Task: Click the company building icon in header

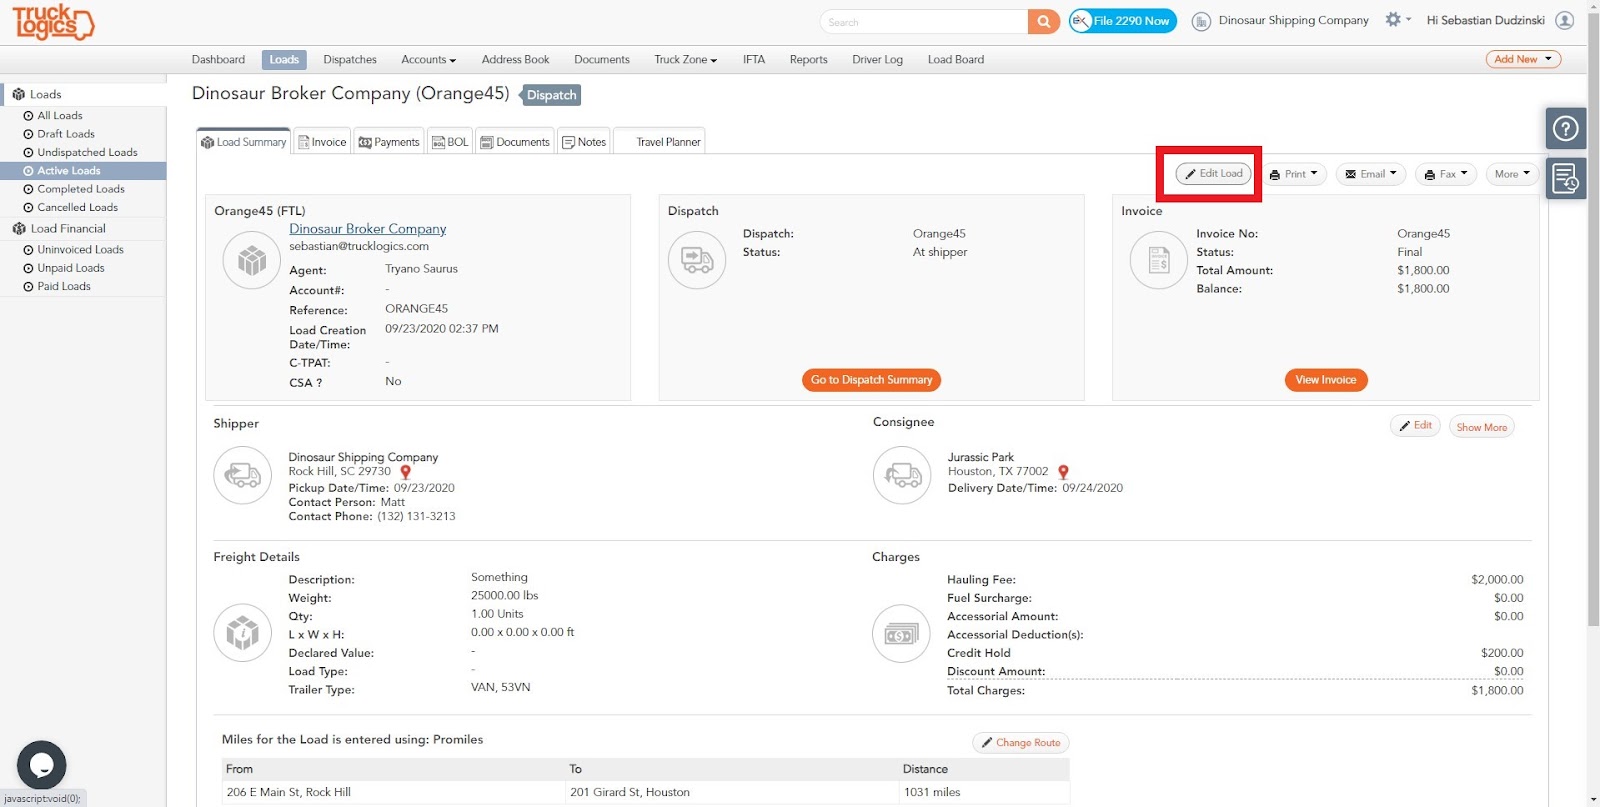Action: (1201, 21)
